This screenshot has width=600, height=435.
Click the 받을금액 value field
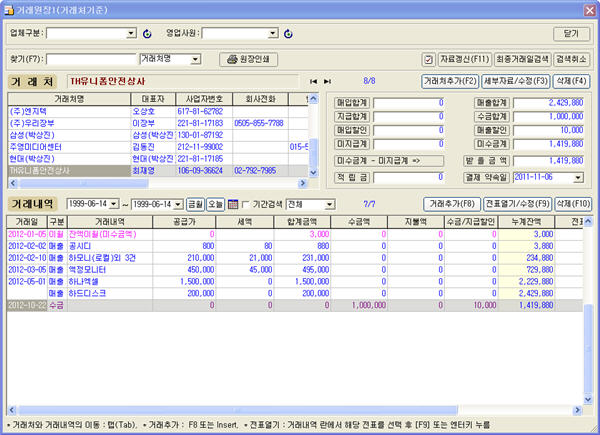tap(548, 161)
